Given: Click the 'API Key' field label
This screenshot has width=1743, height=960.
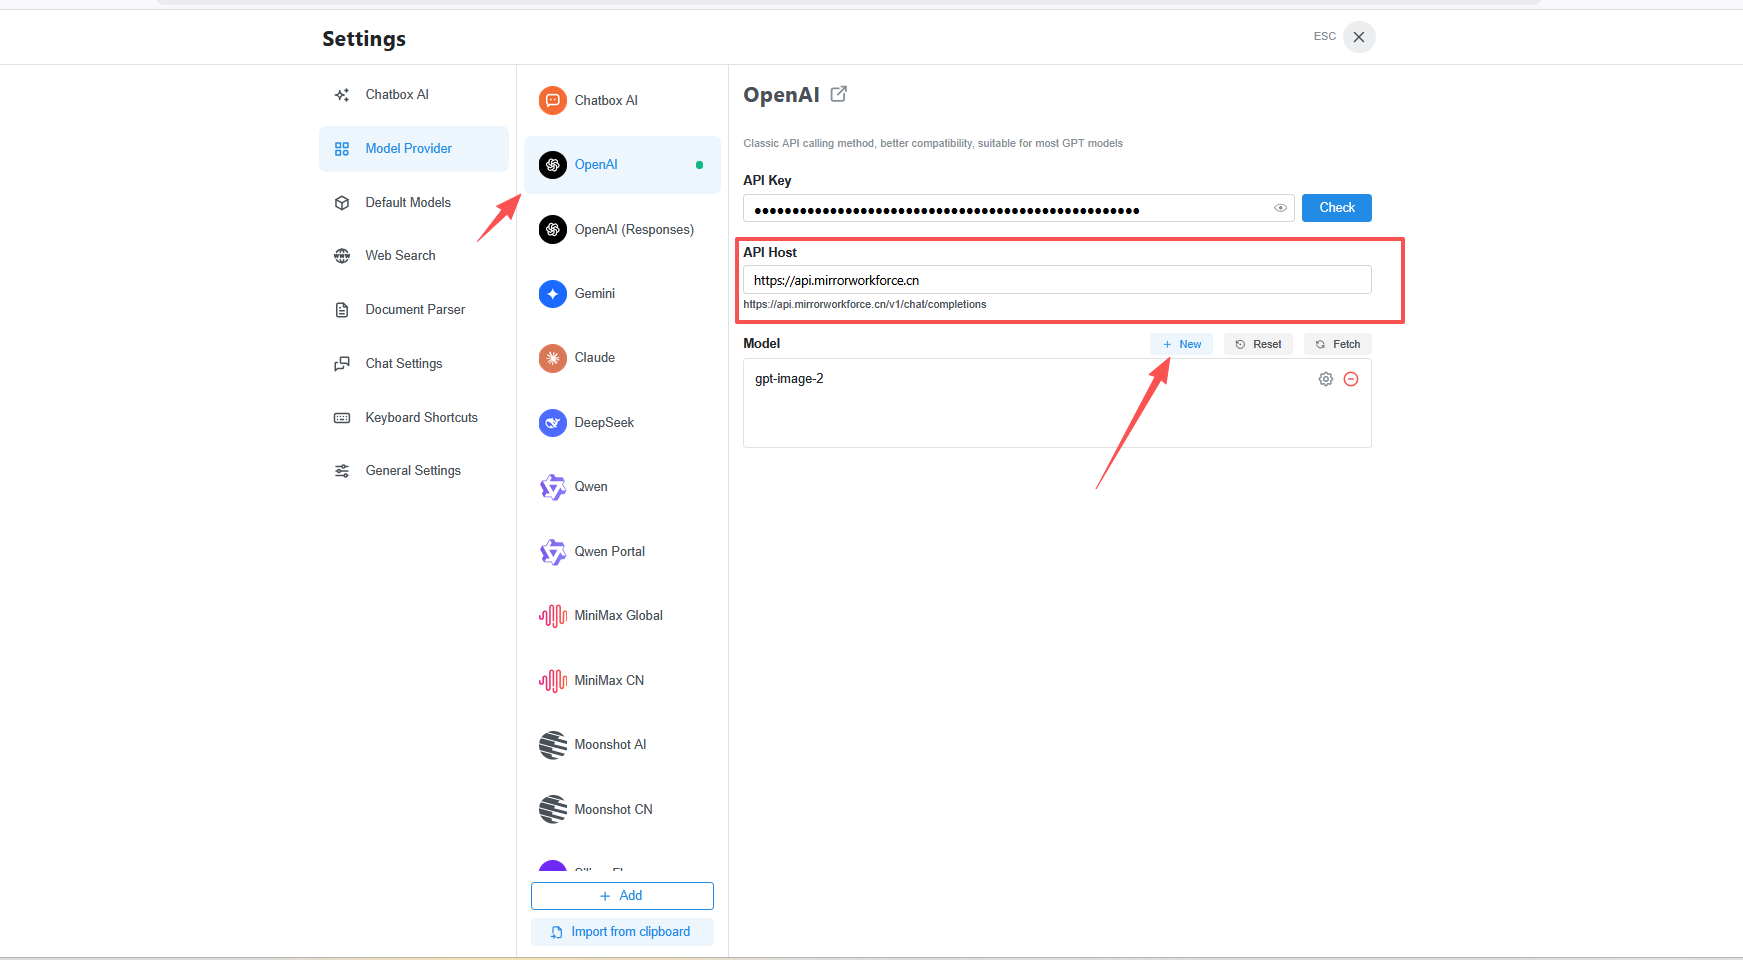Looking at the screenshot, I should click(767, 181).
